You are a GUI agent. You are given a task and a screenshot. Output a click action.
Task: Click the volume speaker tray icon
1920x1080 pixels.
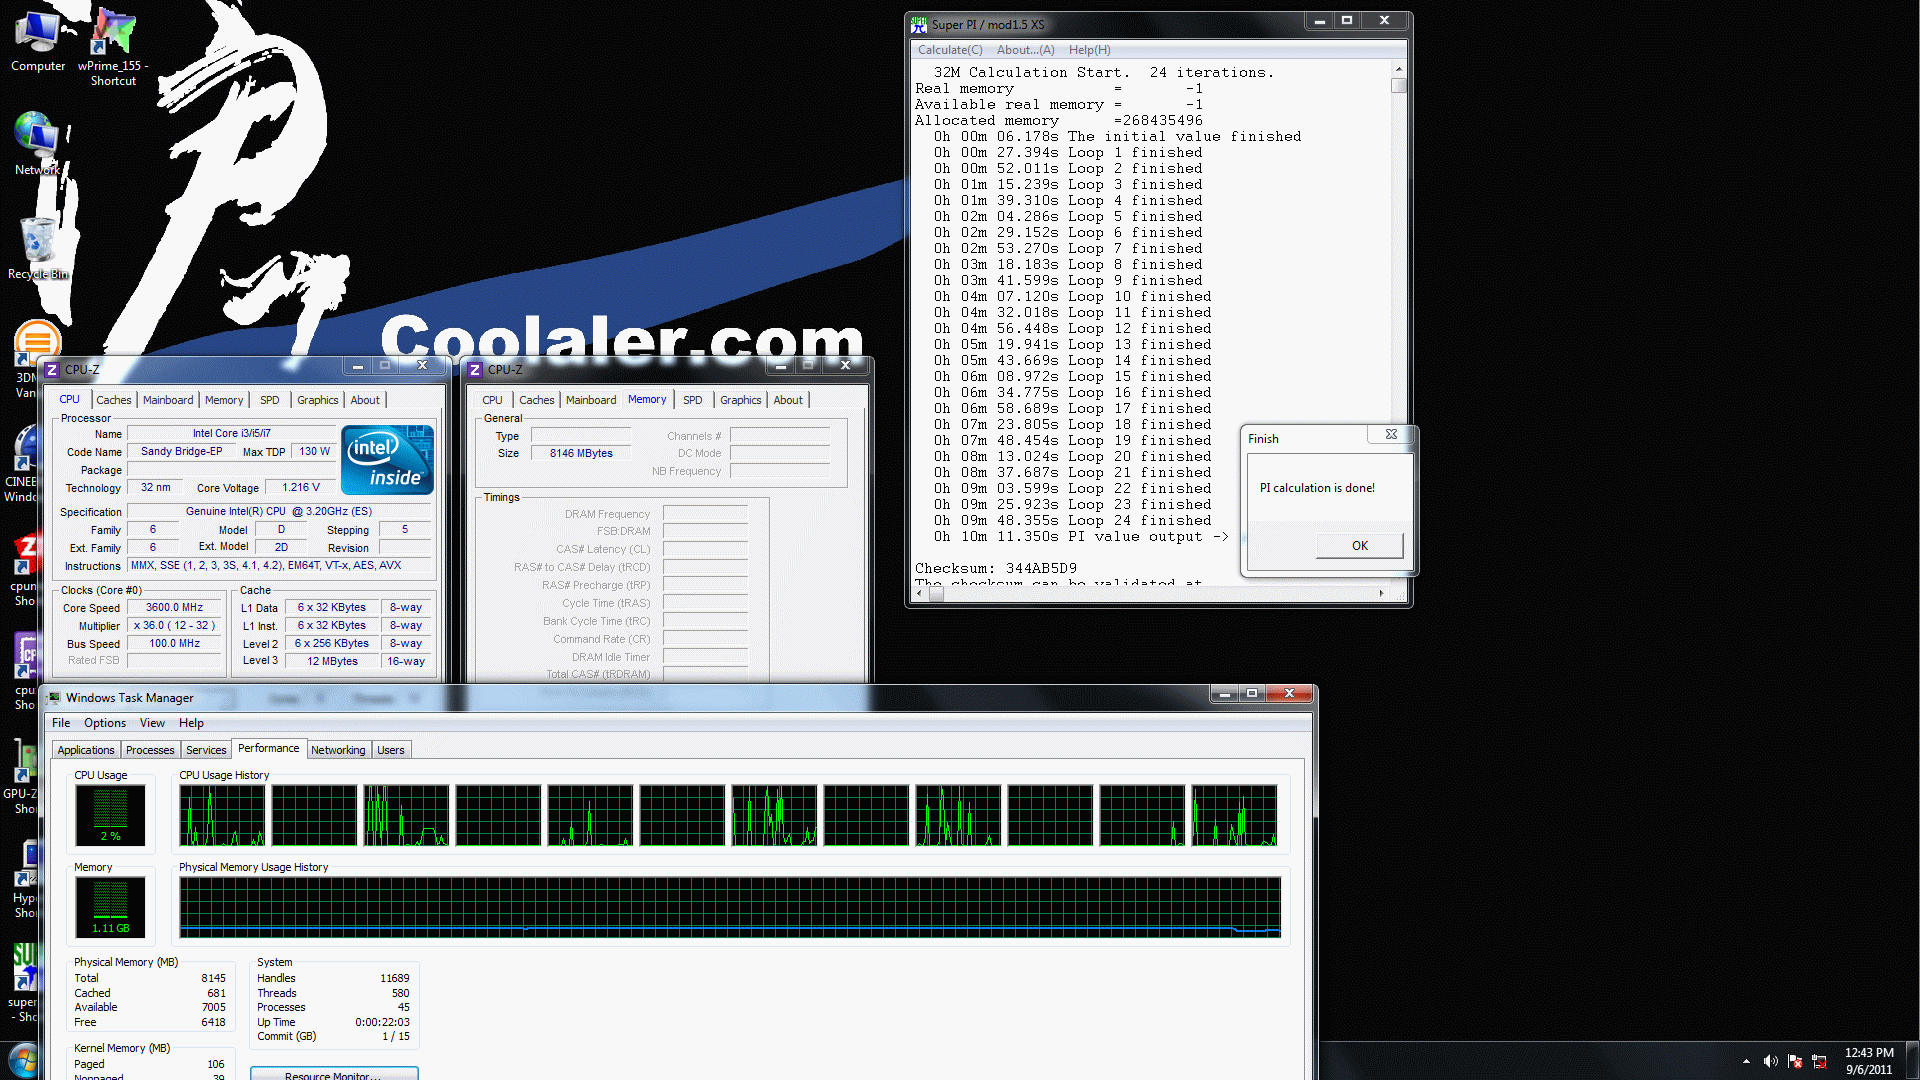point(1770,1061)
